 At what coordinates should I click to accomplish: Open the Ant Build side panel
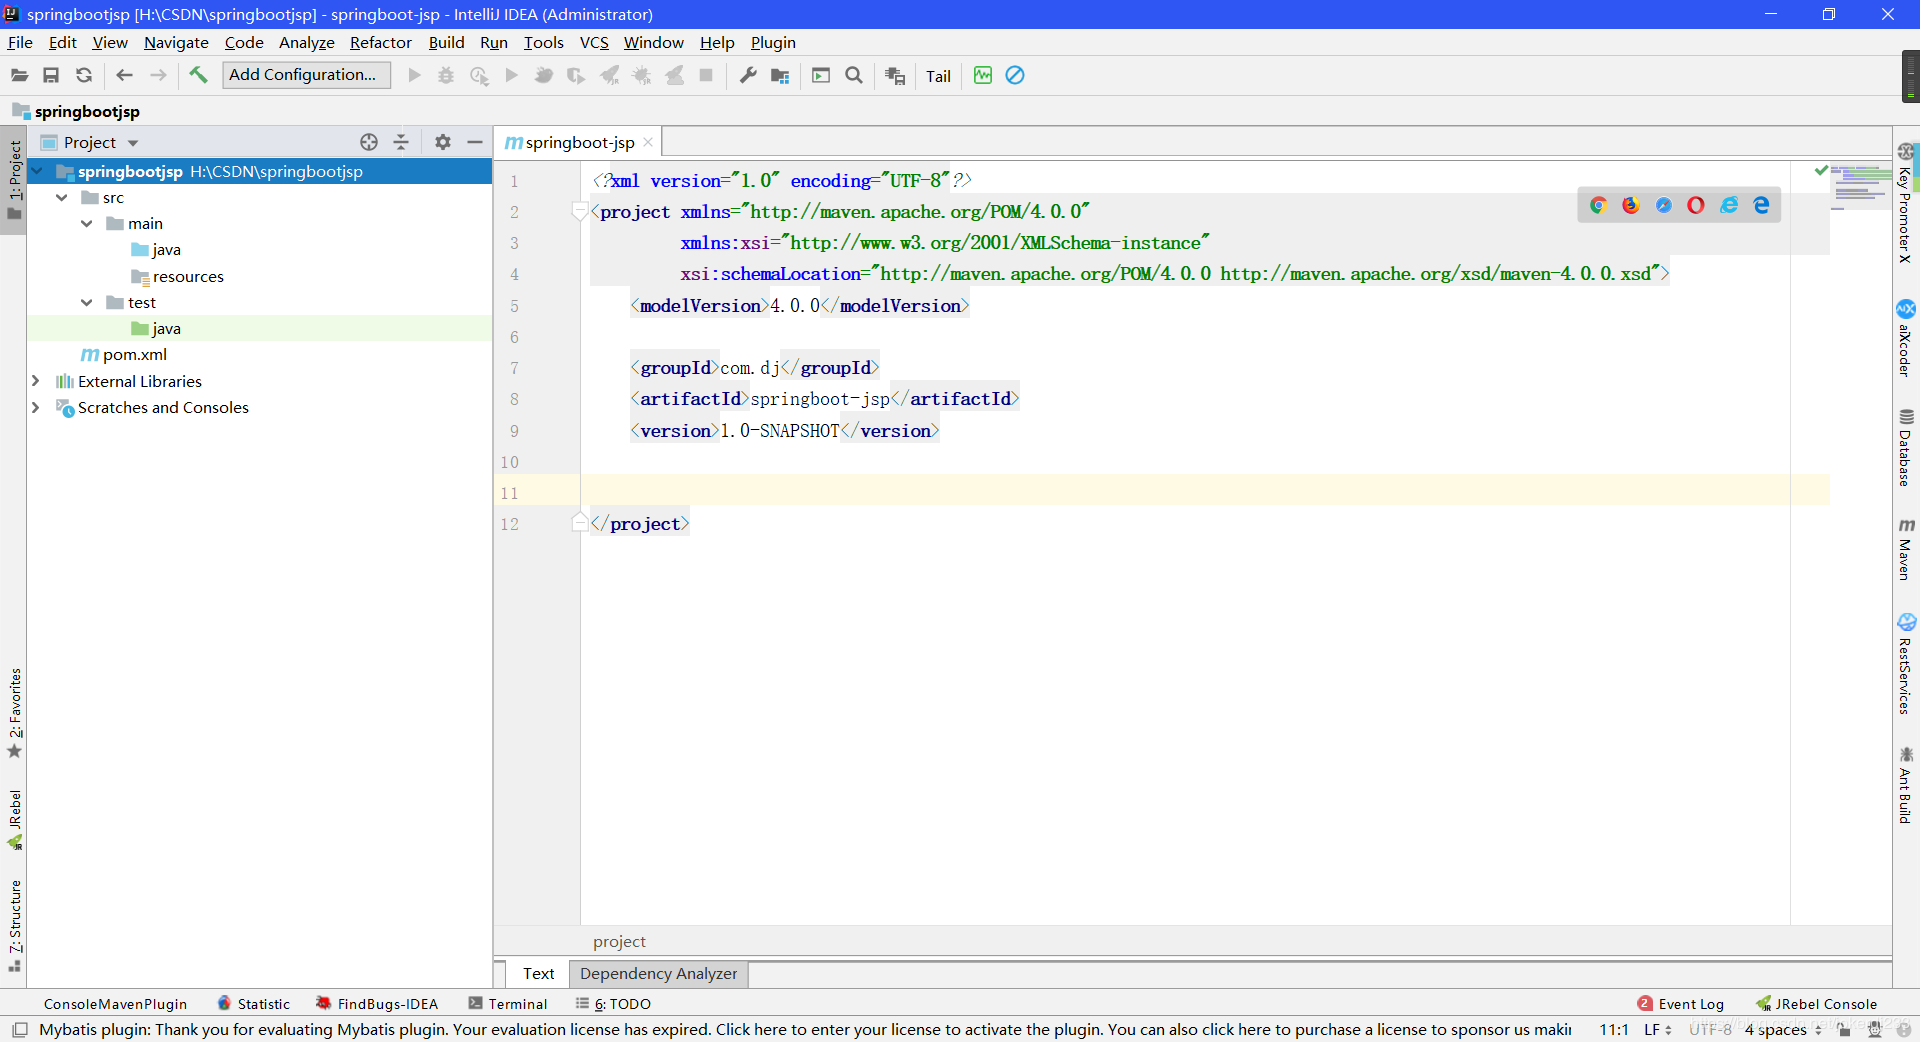pyautogui.click(x=1906, y=785)
